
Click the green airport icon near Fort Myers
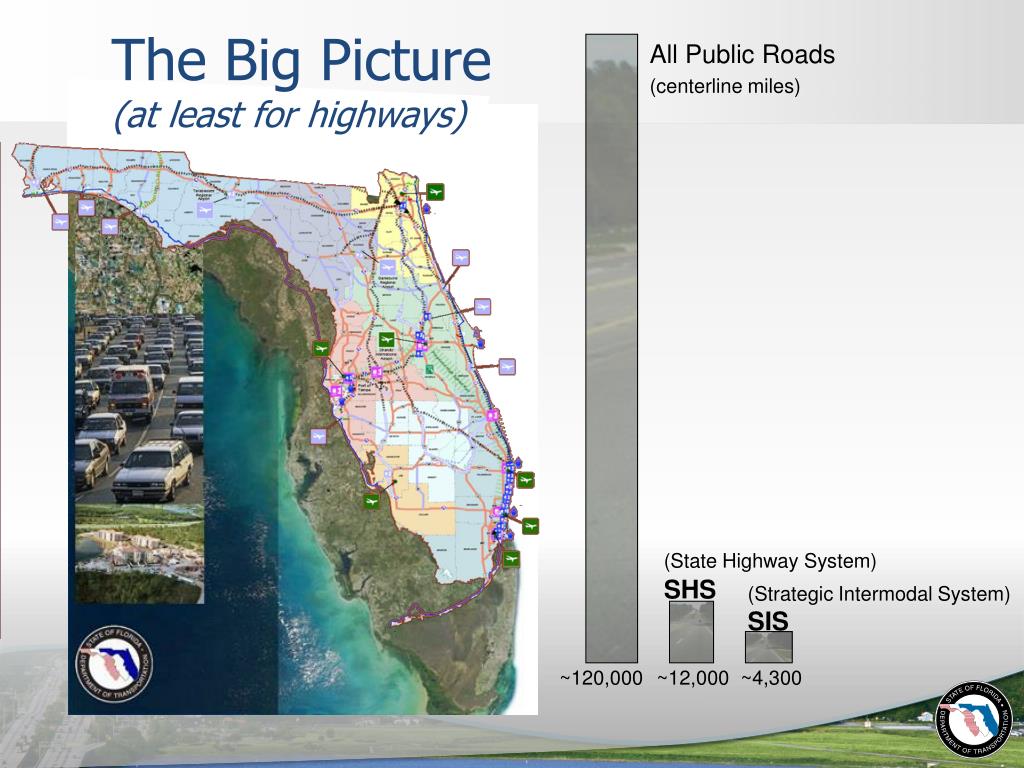pos(372,502)
